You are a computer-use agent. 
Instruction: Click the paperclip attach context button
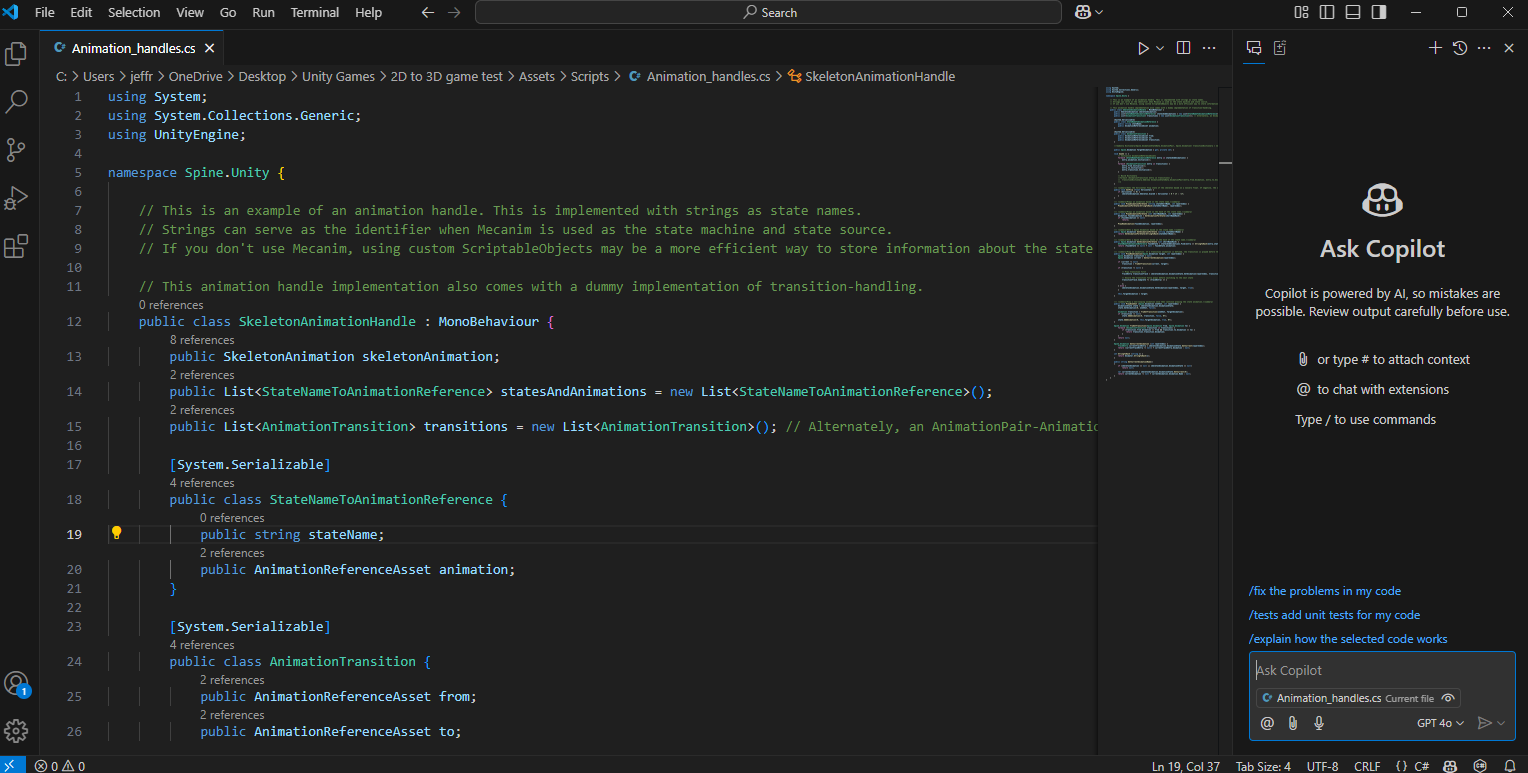coord(1293,723)
